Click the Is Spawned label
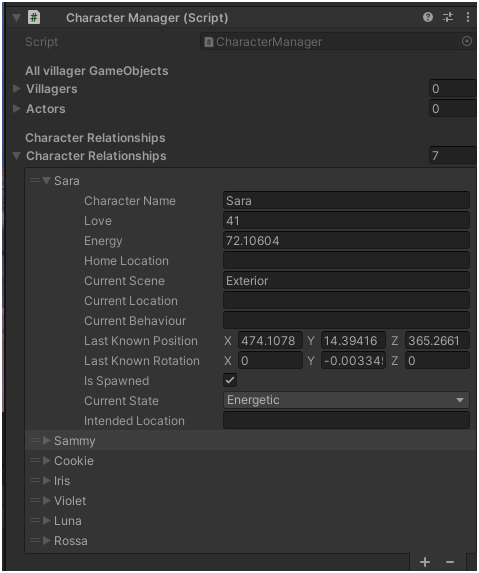This screenshot has height=573, width=479. click(x=117, y=381)
